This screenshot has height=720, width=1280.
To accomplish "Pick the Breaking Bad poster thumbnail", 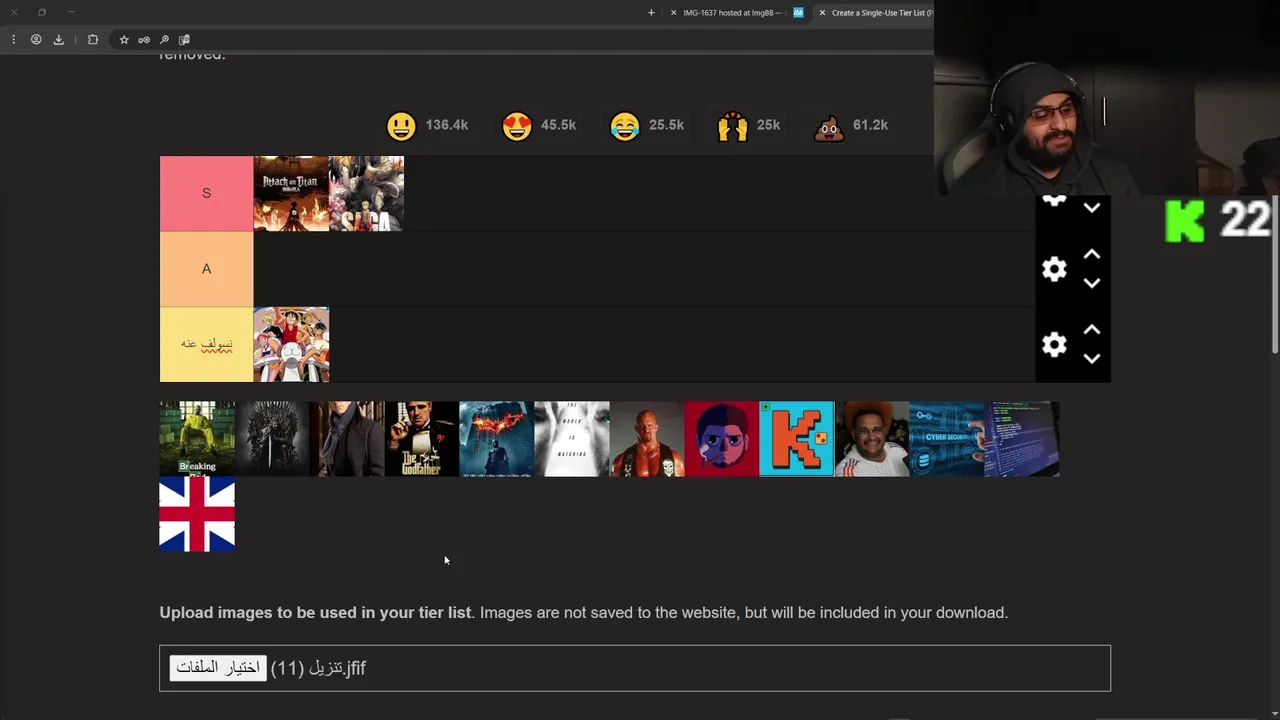I will point(197,439).
